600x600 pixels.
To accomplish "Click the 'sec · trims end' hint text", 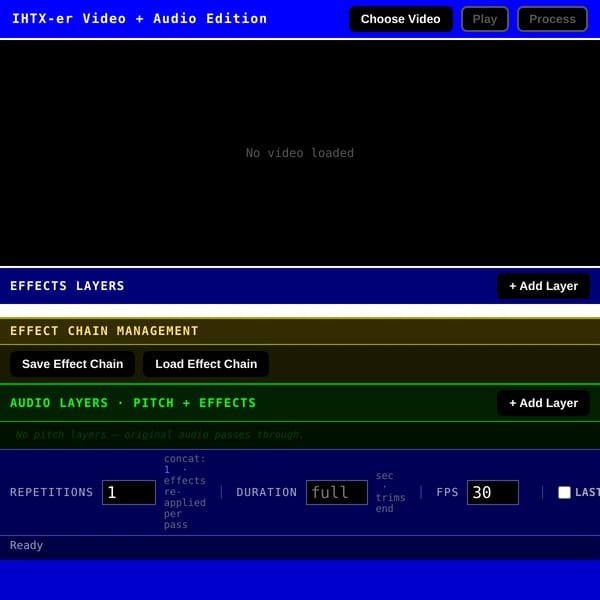I will [390, 492].
